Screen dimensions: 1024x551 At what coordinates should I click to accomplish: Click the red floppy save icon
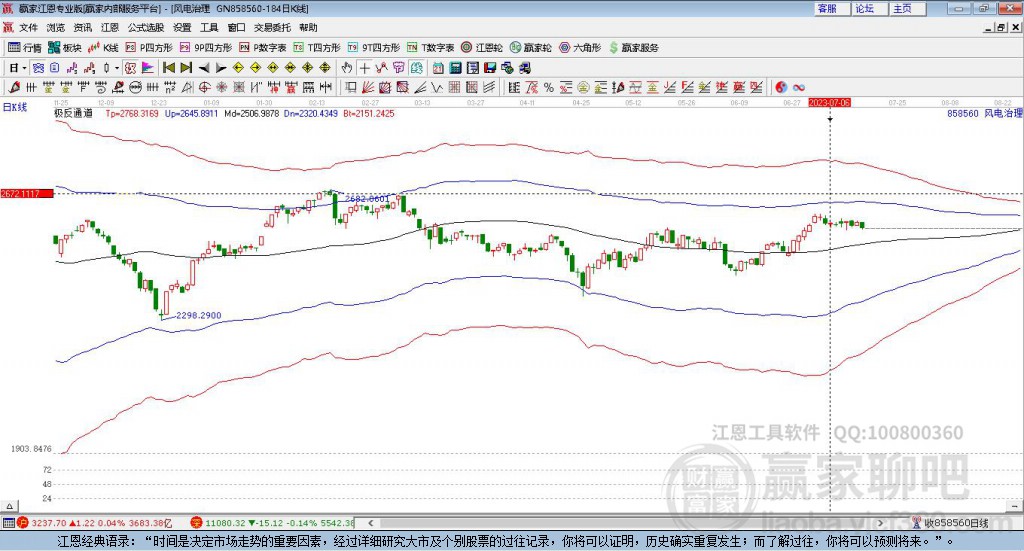(490, 68)
